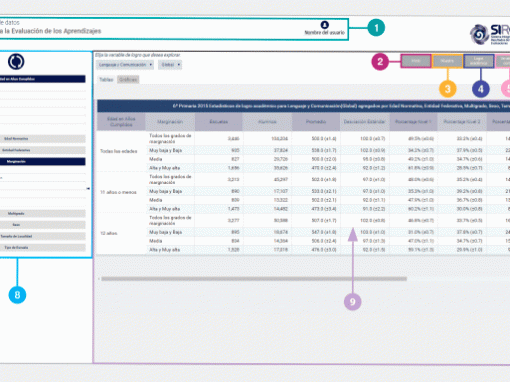510x382 pixels.
Task: Click Alta y Muy alta under Todas las edades
Action: coord(164,168)
